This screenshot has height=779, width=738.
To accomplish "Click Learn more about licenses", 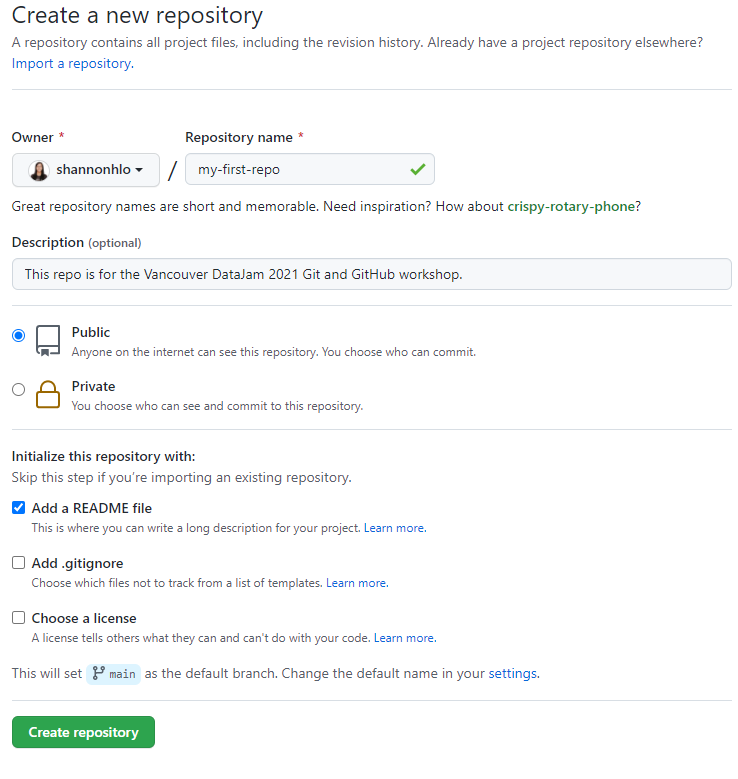I will 404,638.
